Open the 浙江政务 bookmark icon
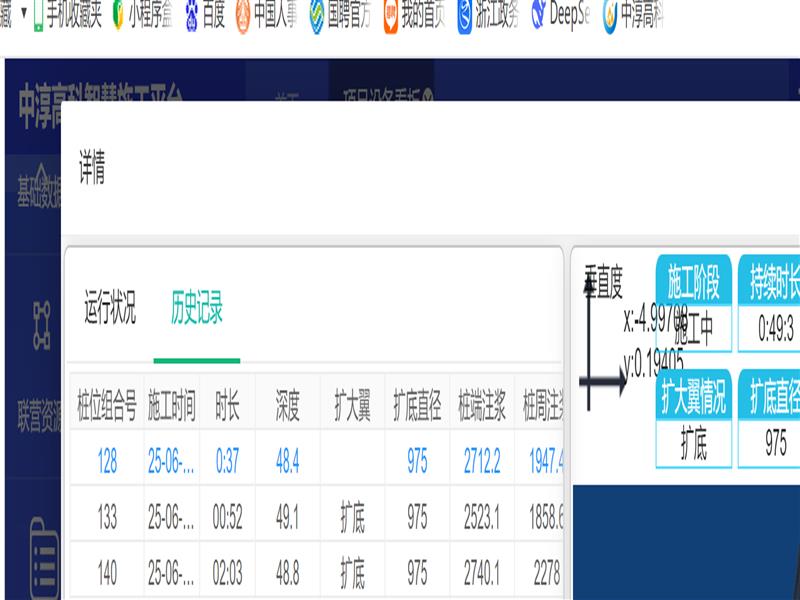Image resolution: width=800 pixels, height=600 pixels. coord(465,16)
